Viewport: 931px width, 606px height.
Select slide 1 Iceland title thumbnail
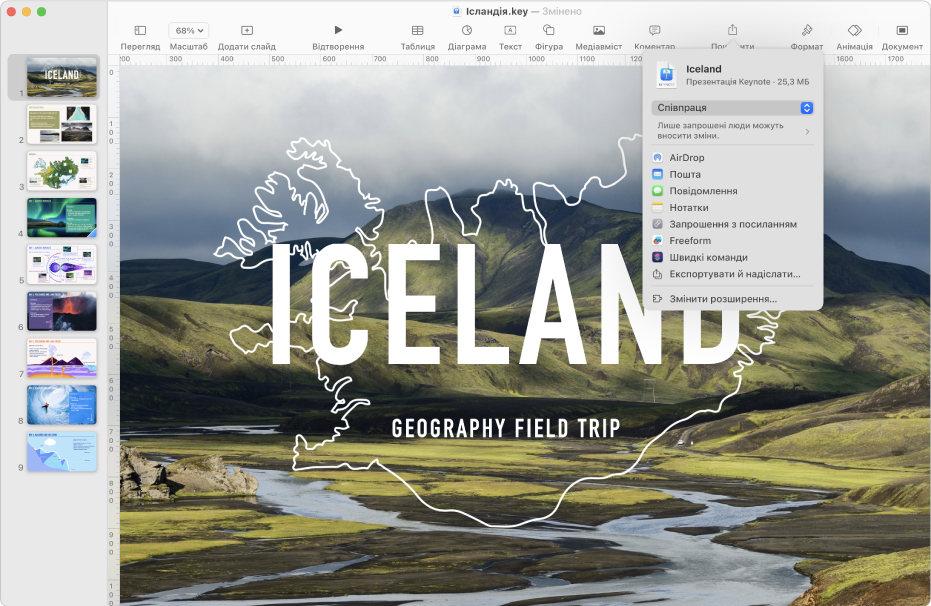coord(62,77)
